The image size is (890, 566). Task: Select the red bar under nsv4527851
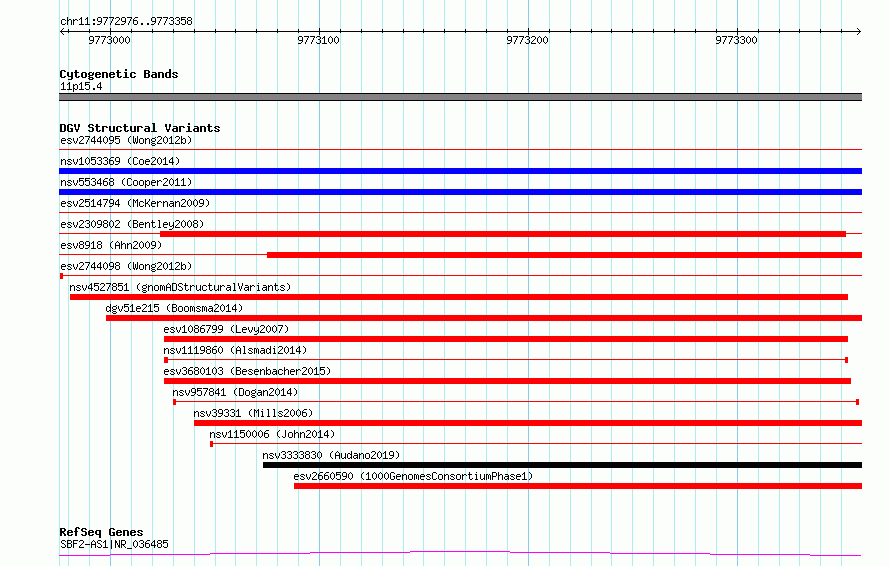(x=459, y=297)
